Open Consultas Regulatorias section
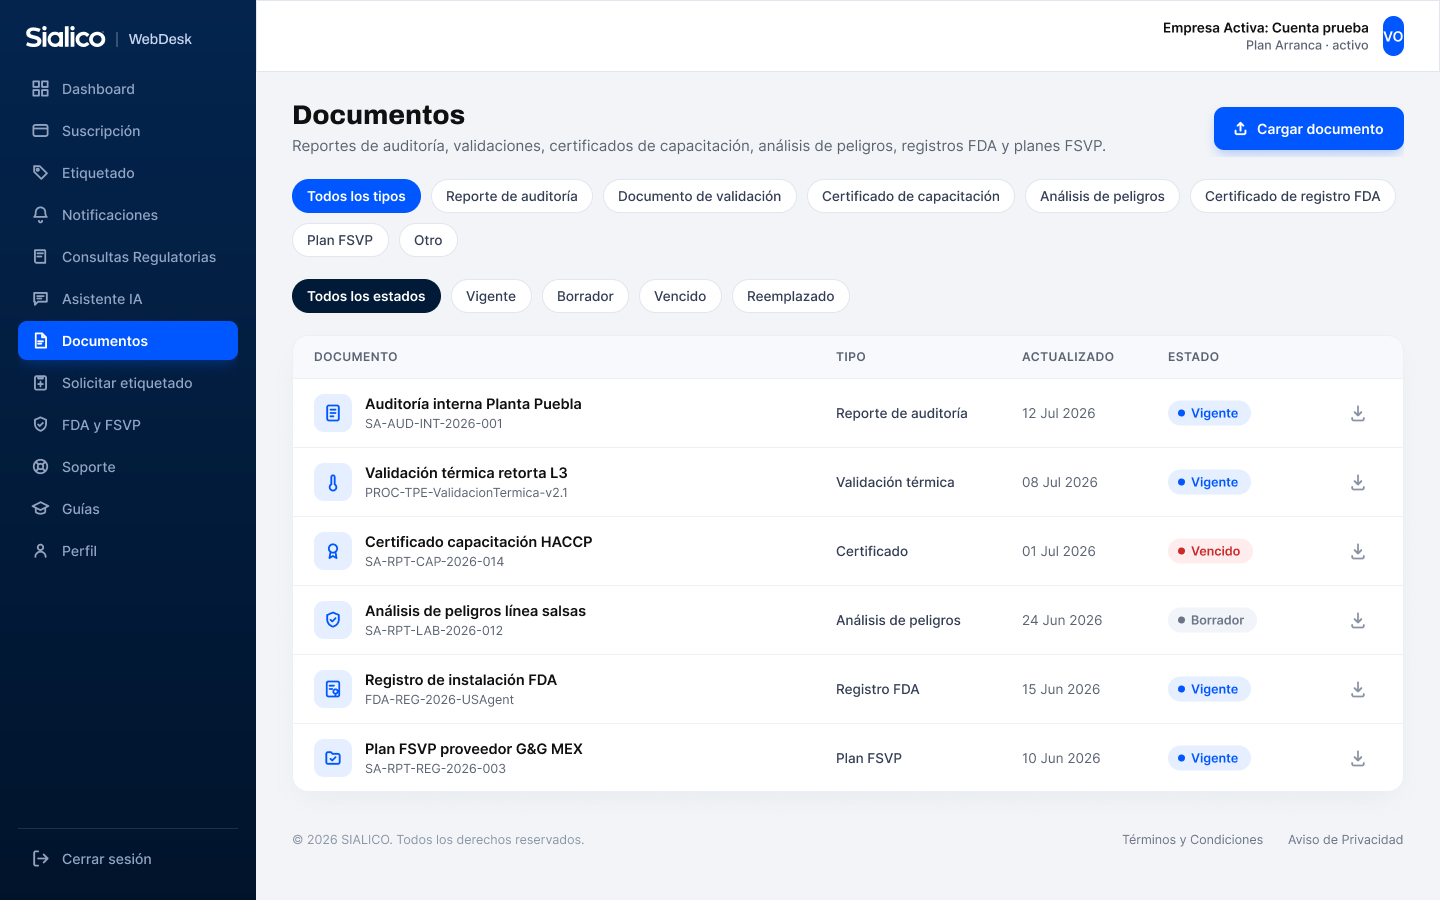The image size is (1440, 900). pos(128,257)
